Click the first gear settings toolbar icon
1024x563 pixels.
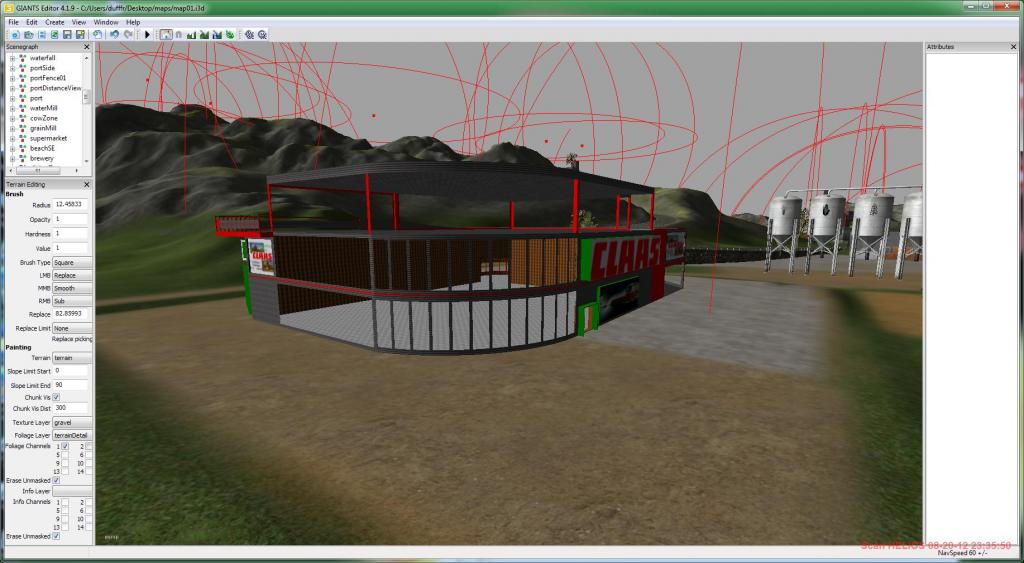pos(249,35)
